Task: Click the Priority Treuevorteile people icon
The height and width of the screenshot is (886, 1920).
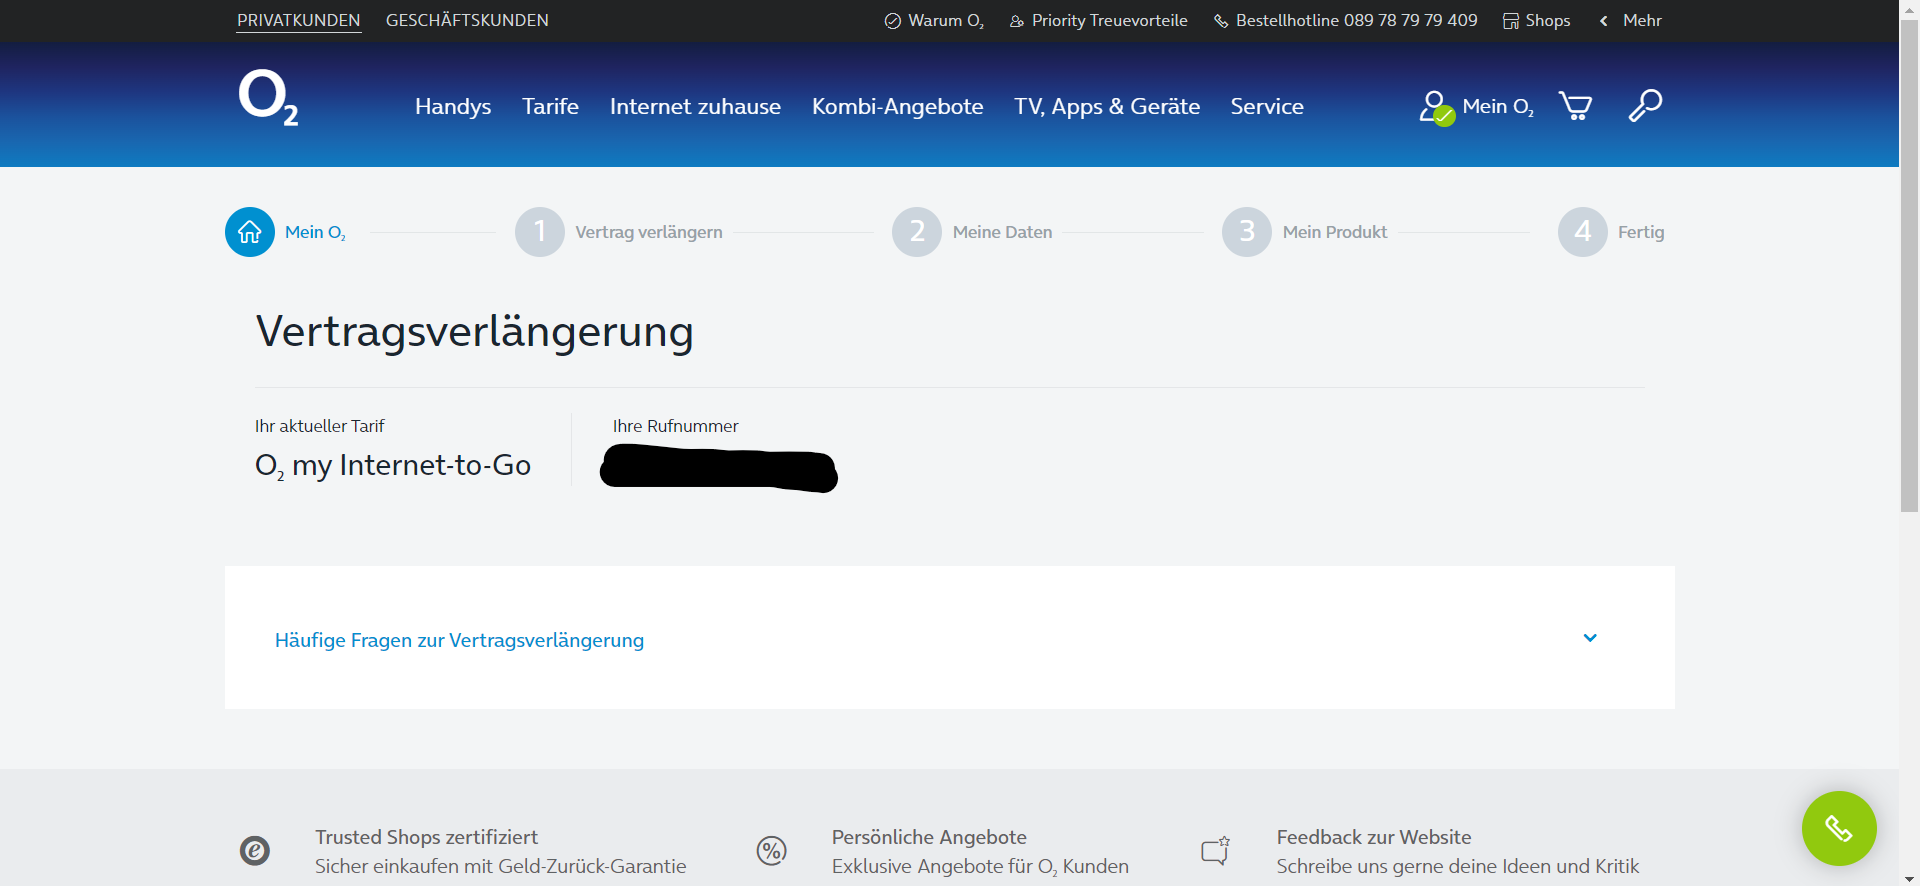Action: point(1017,21)
